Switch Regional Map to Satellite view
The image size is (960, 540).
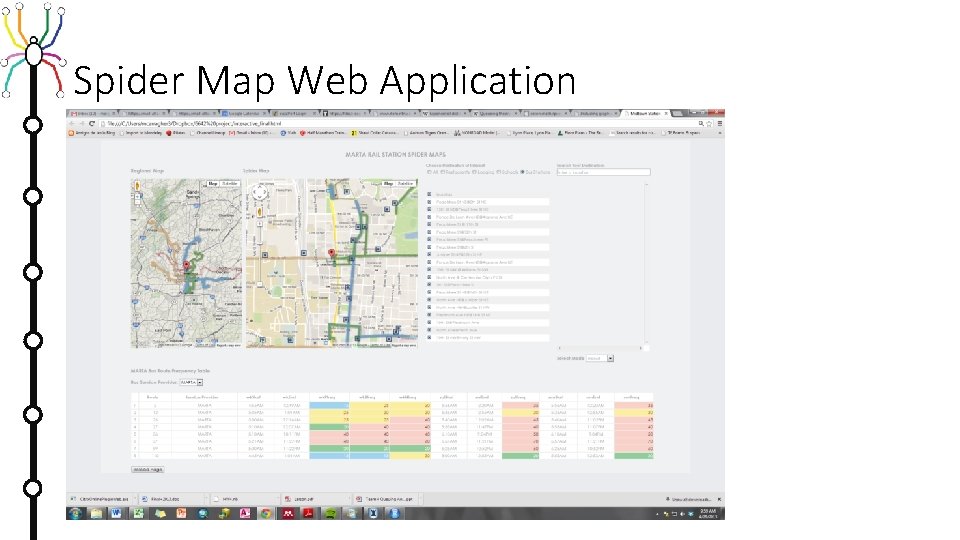(x=230, y=184)
